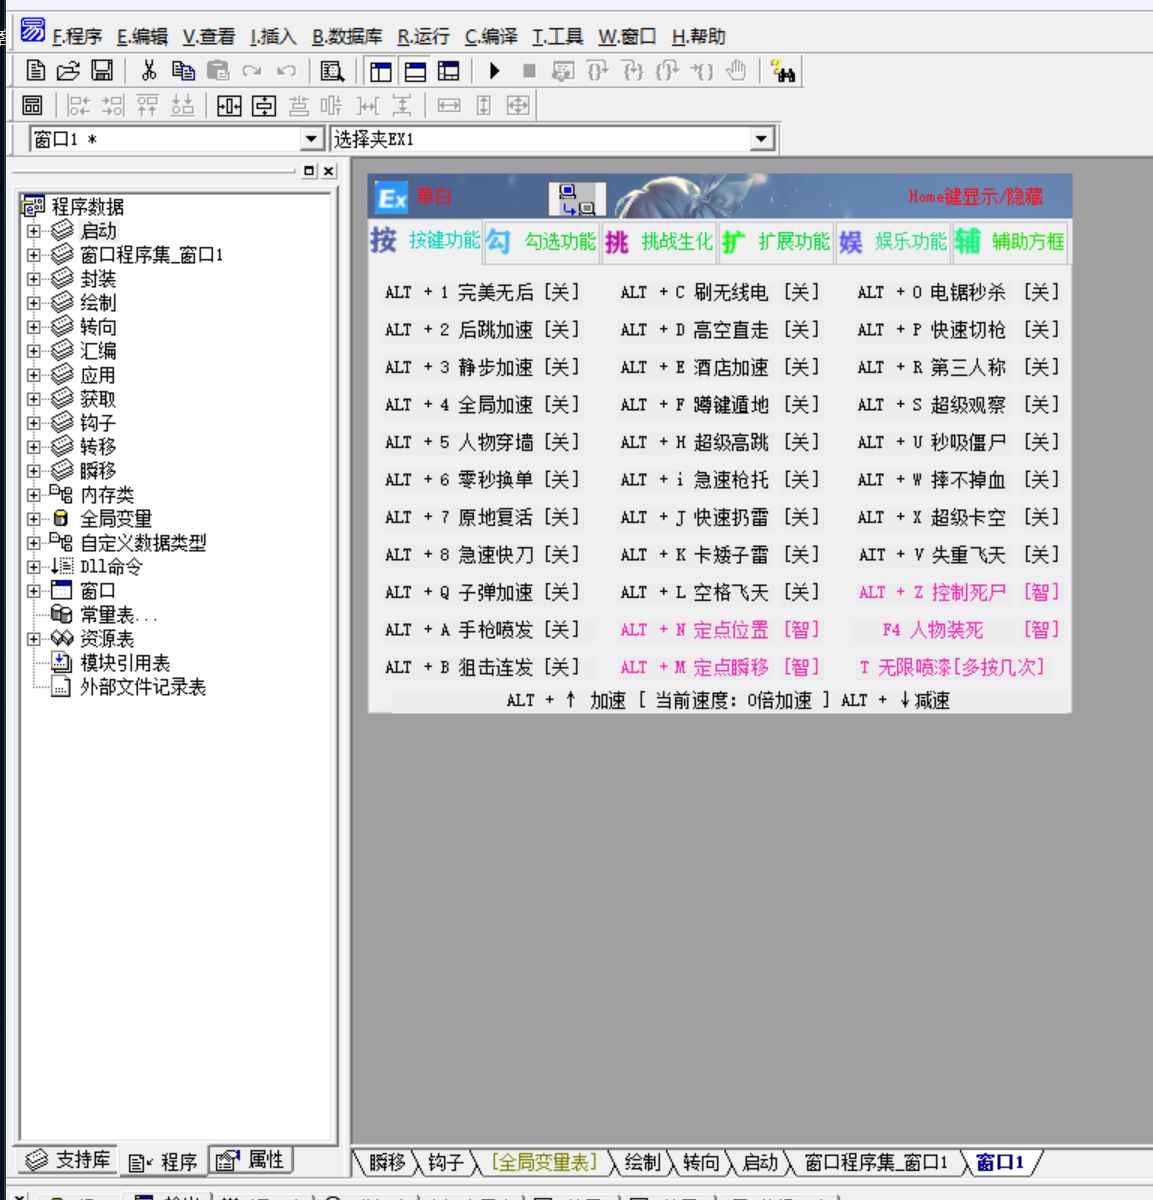Open the Find dialog via the search toolbar icon
The height and width of the screenshot is (1200, 1153).
pyautogui.click(x=331, y=70)
